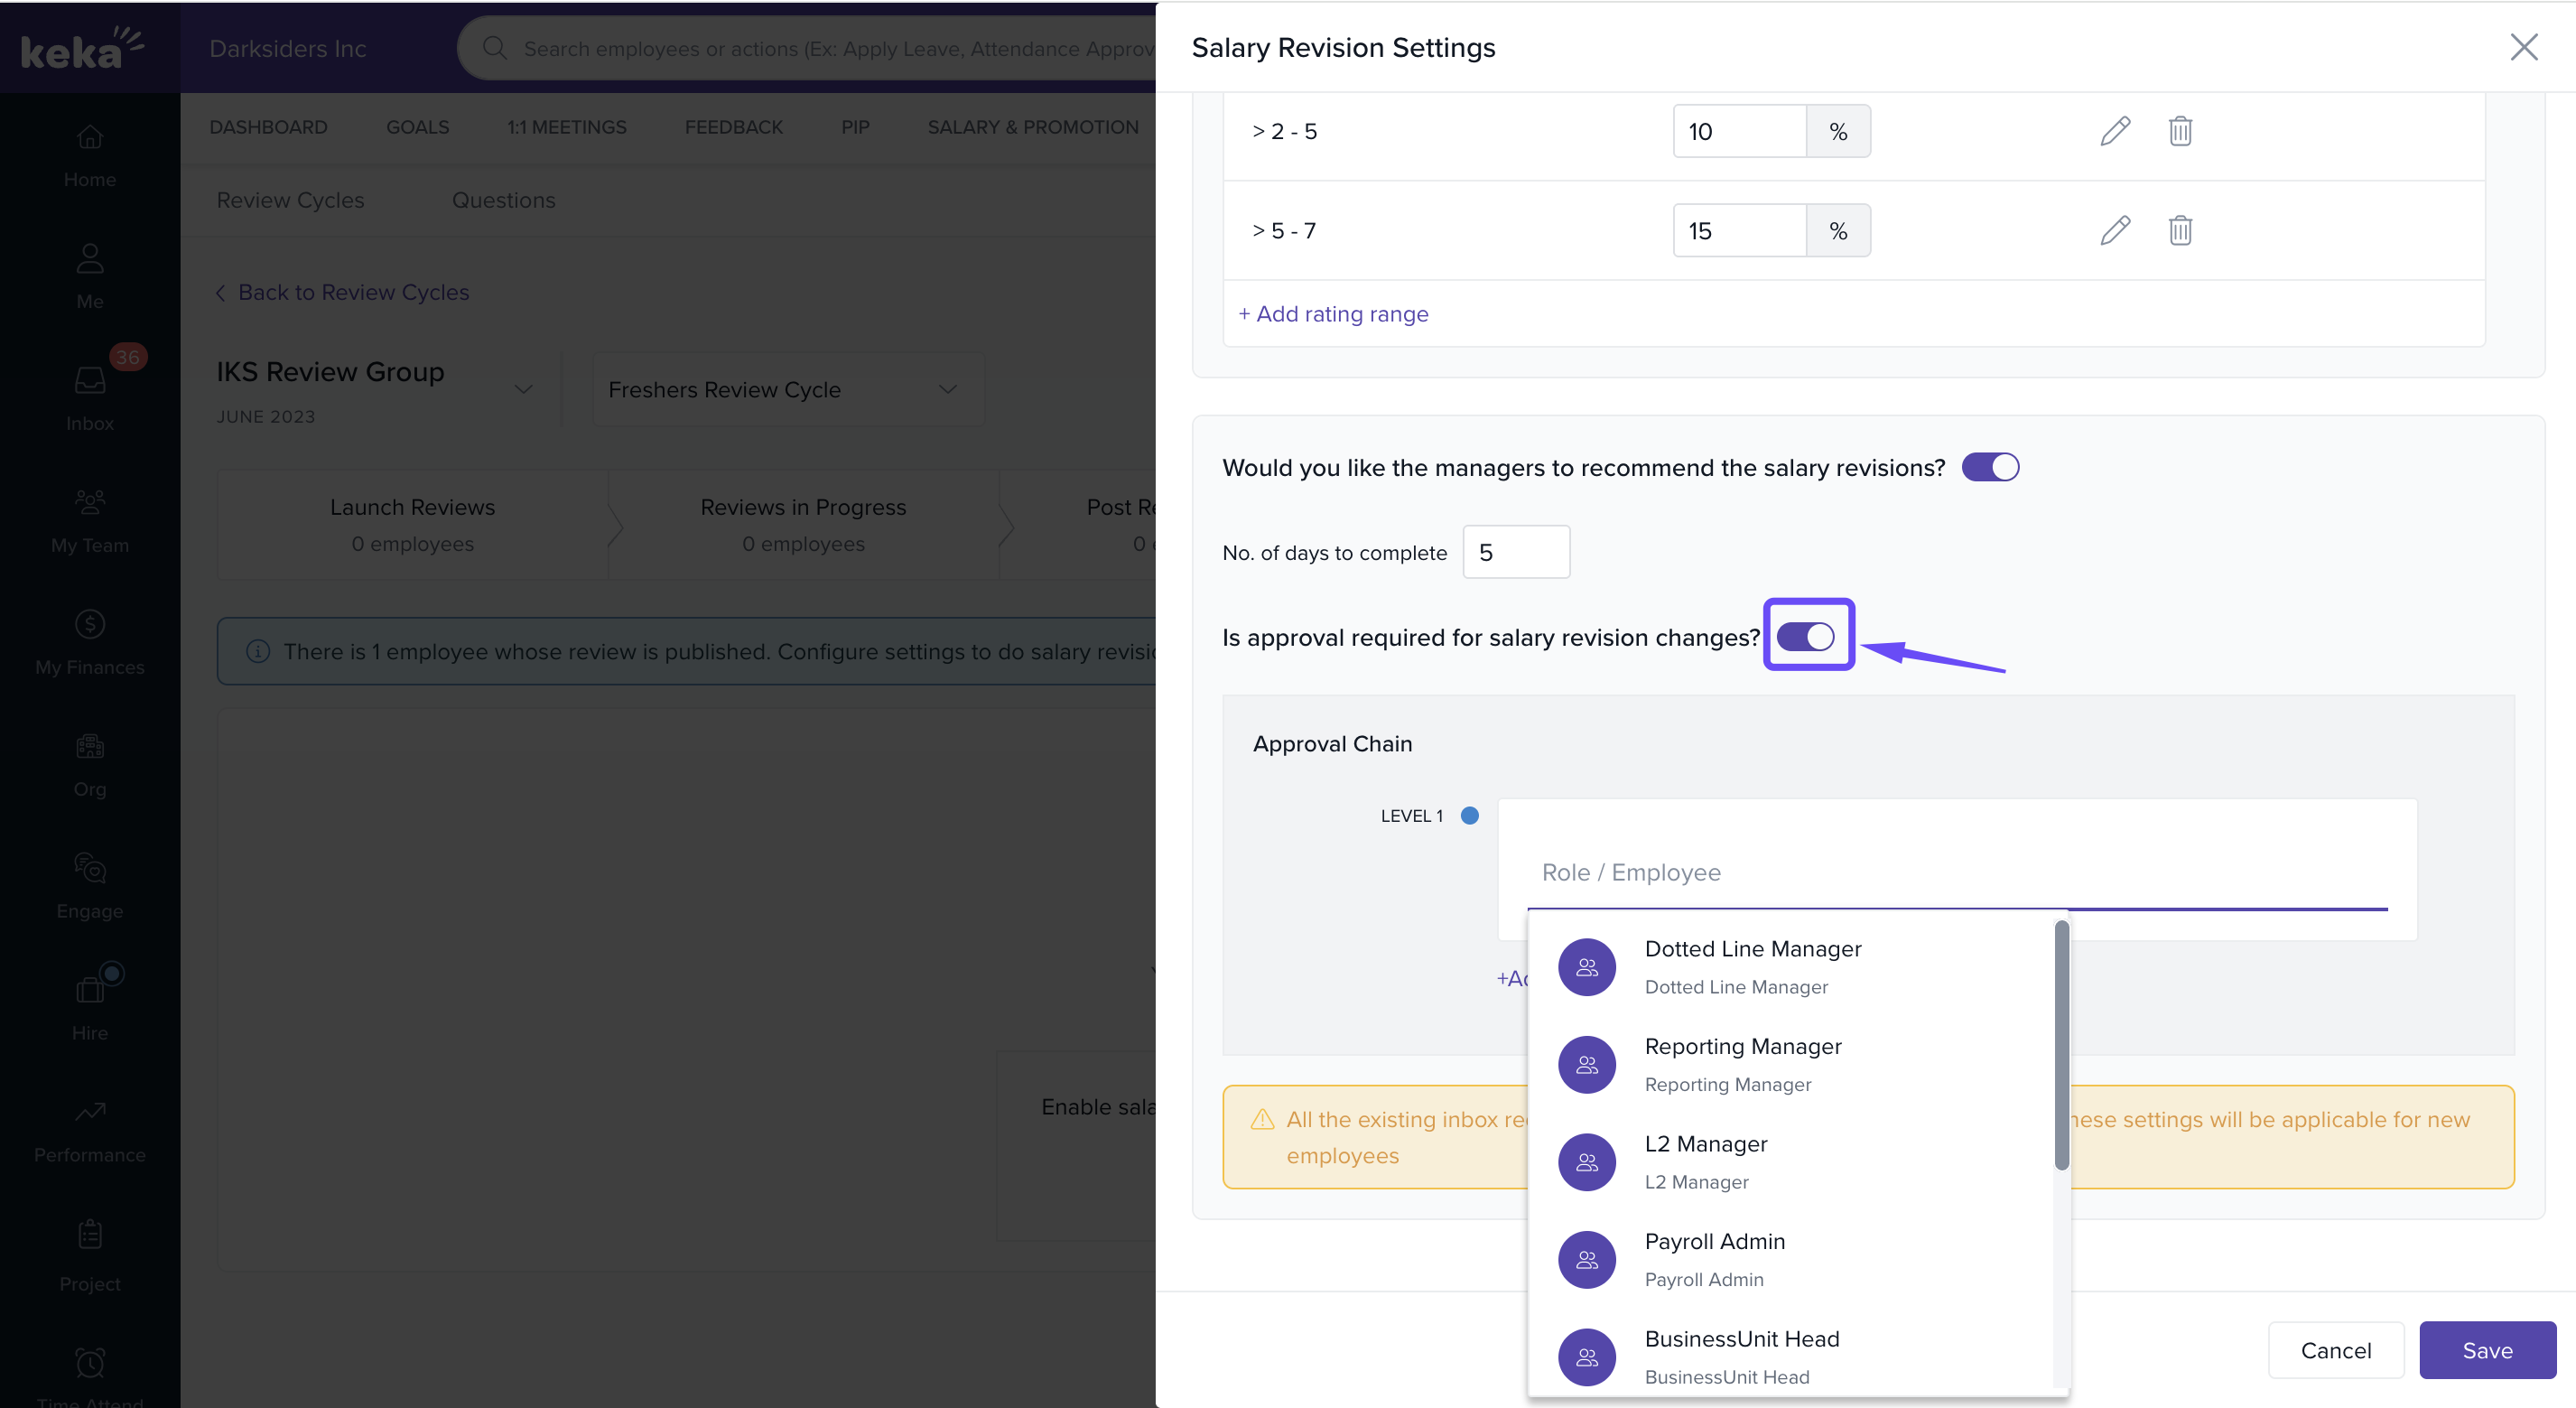Switch to the Questions tab

pos(503,200)
